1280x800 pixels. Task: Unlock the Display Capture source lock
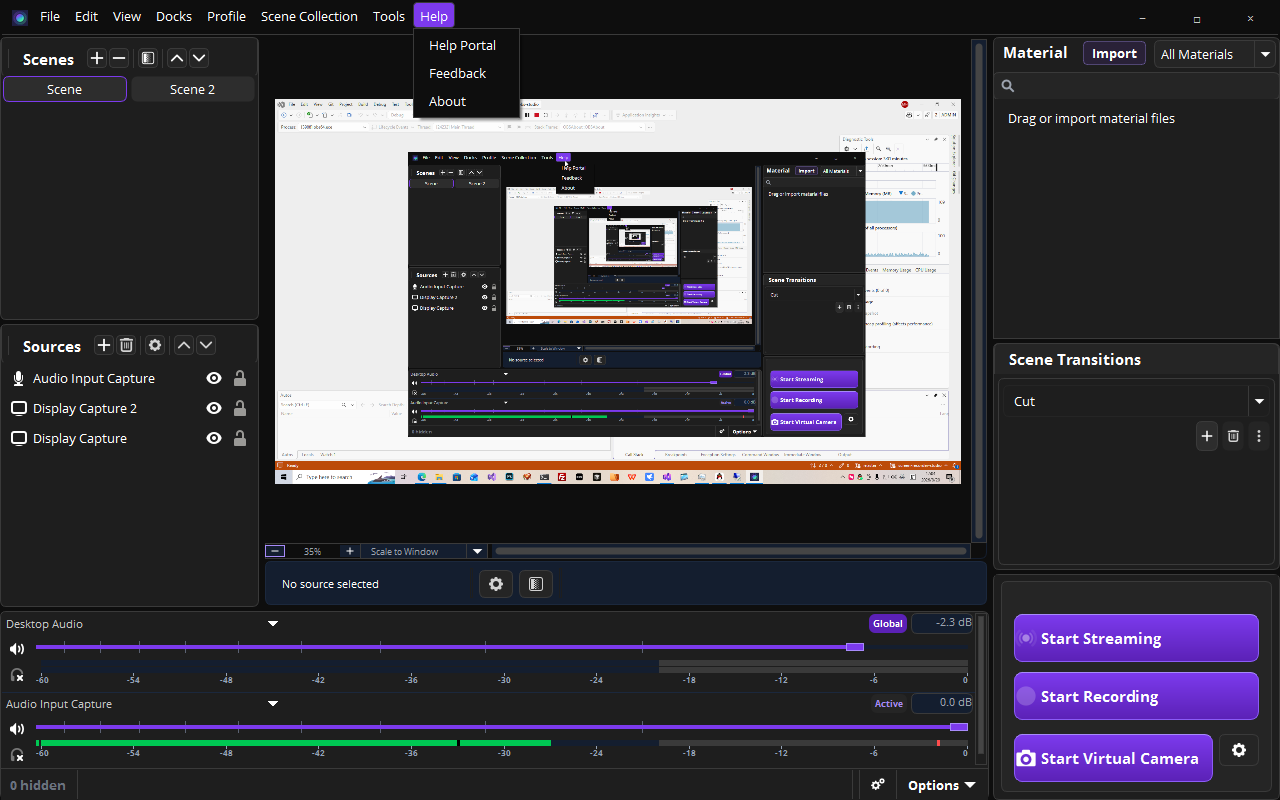click(240, 438)
